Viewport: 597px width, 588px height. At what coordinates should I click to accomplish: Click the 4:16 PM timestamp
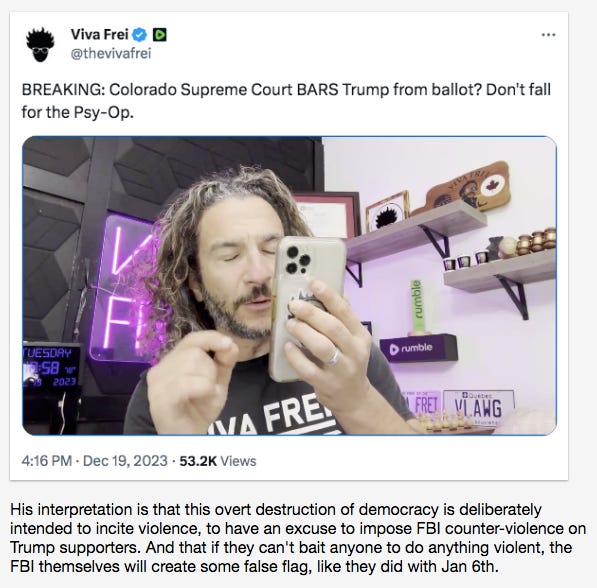(x=46, y=461)
